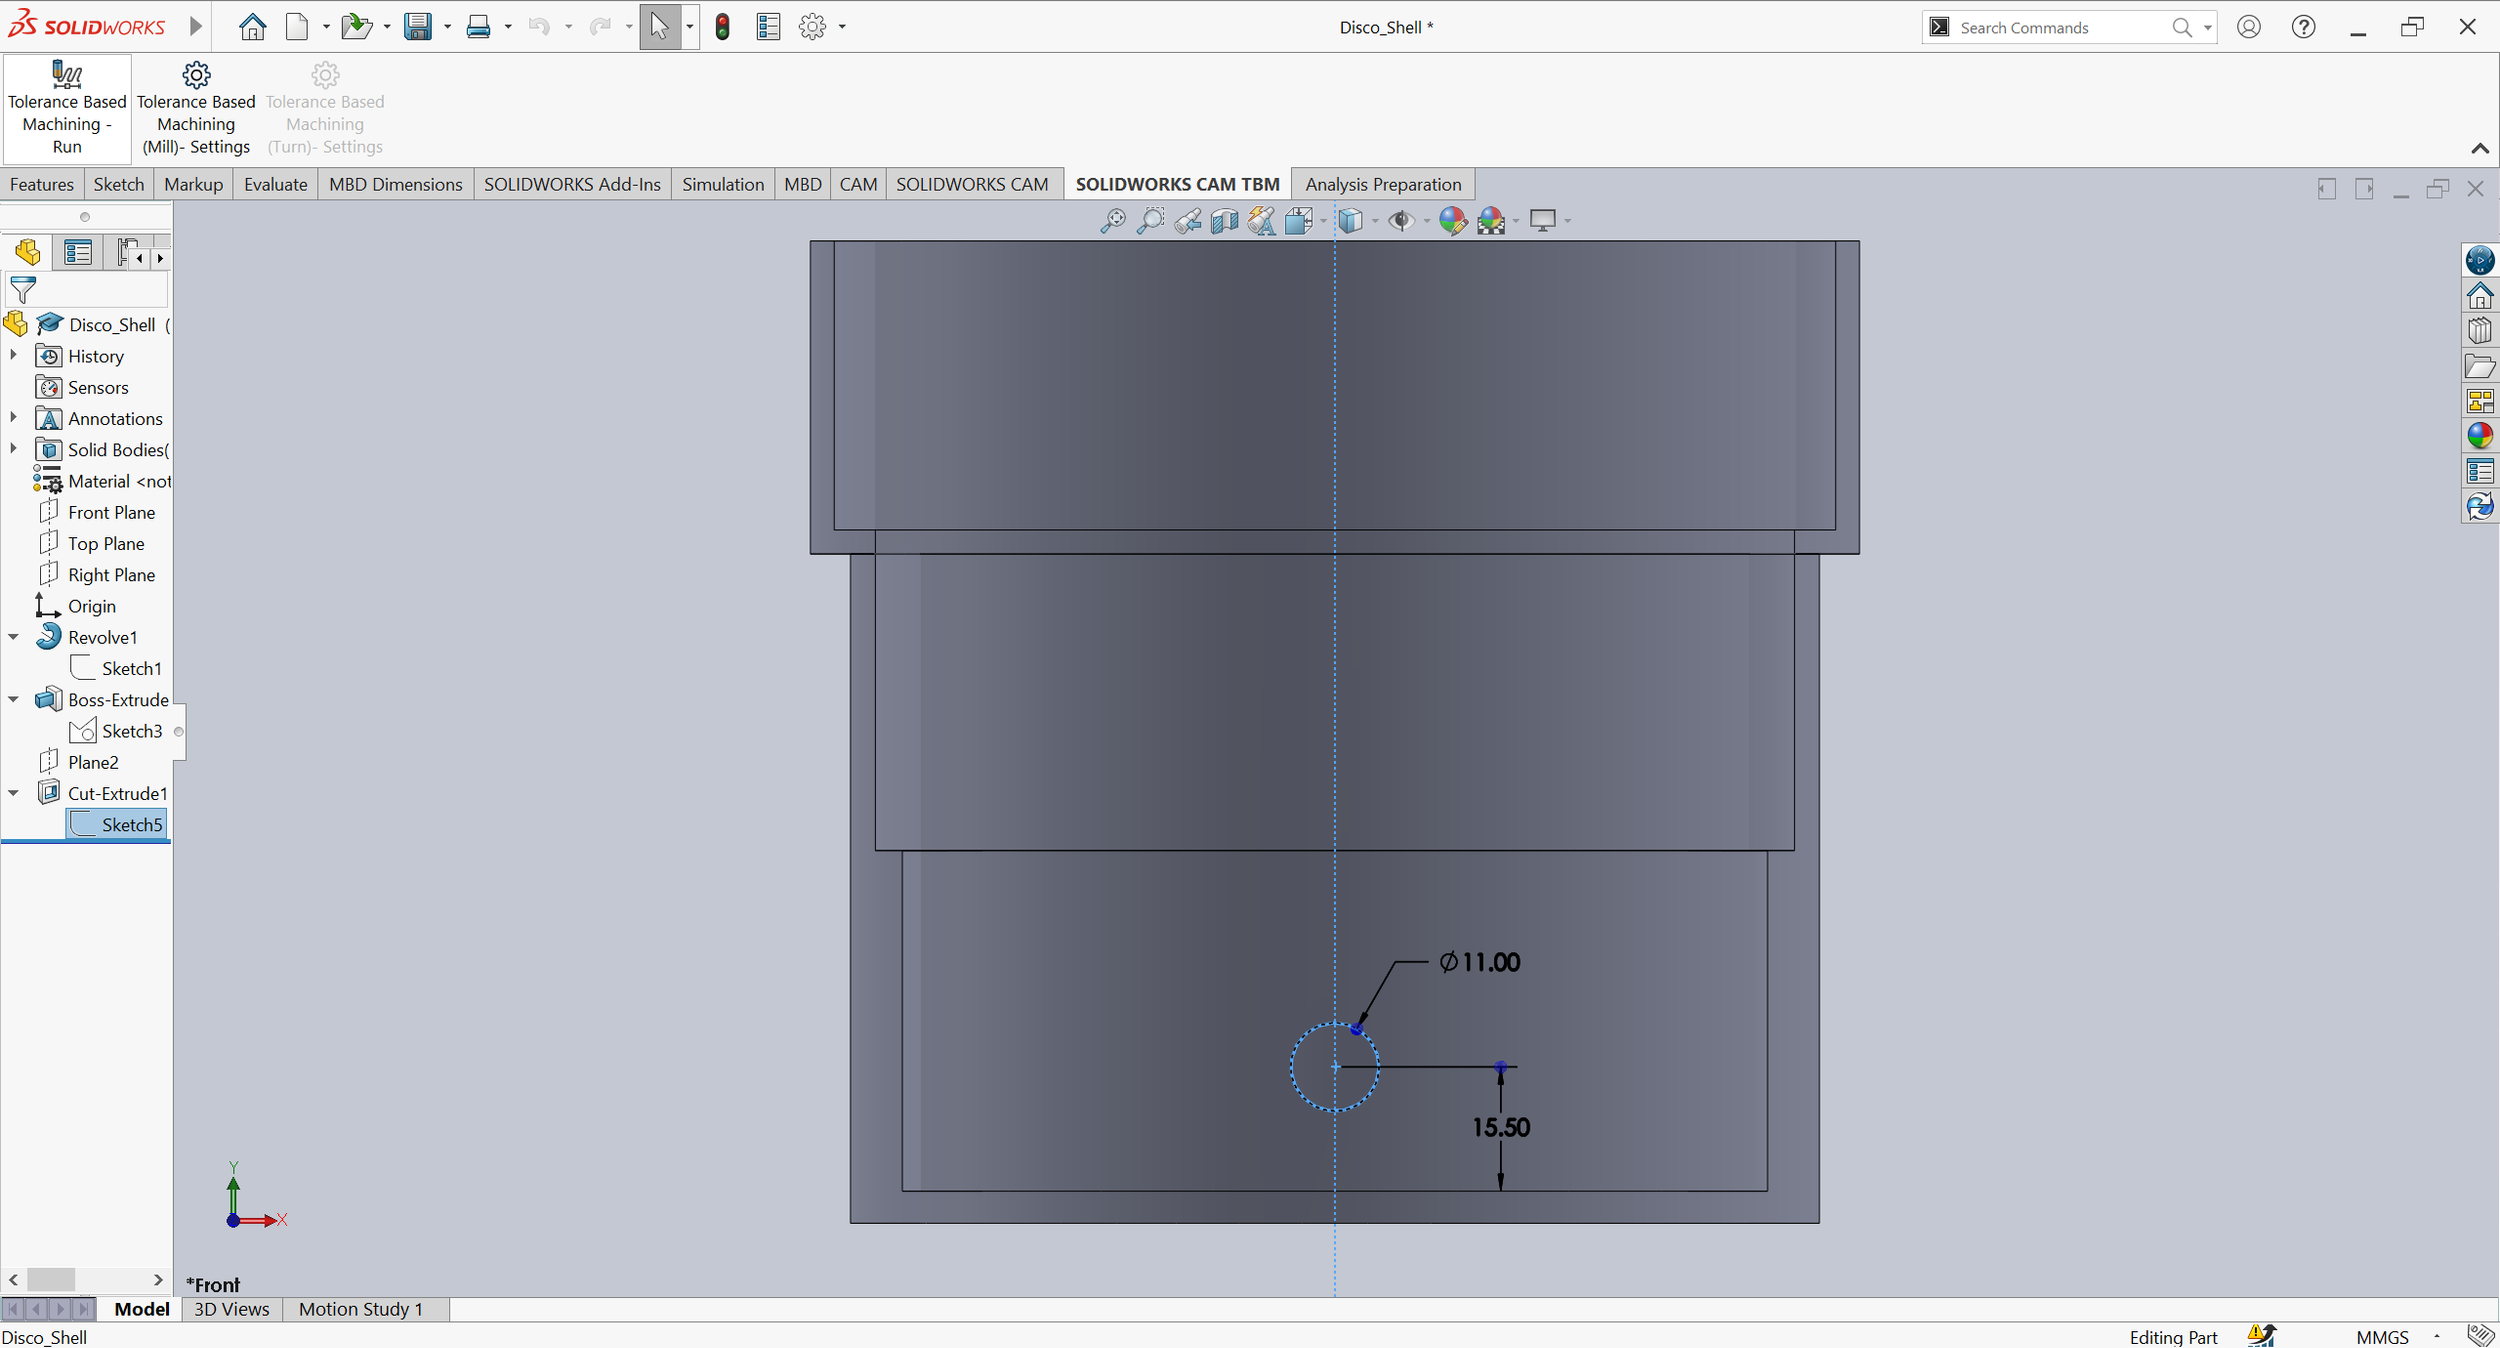Activate the Select cursor tool
Viewport: 2500px width, 1348px height.
tap(659, 27)
